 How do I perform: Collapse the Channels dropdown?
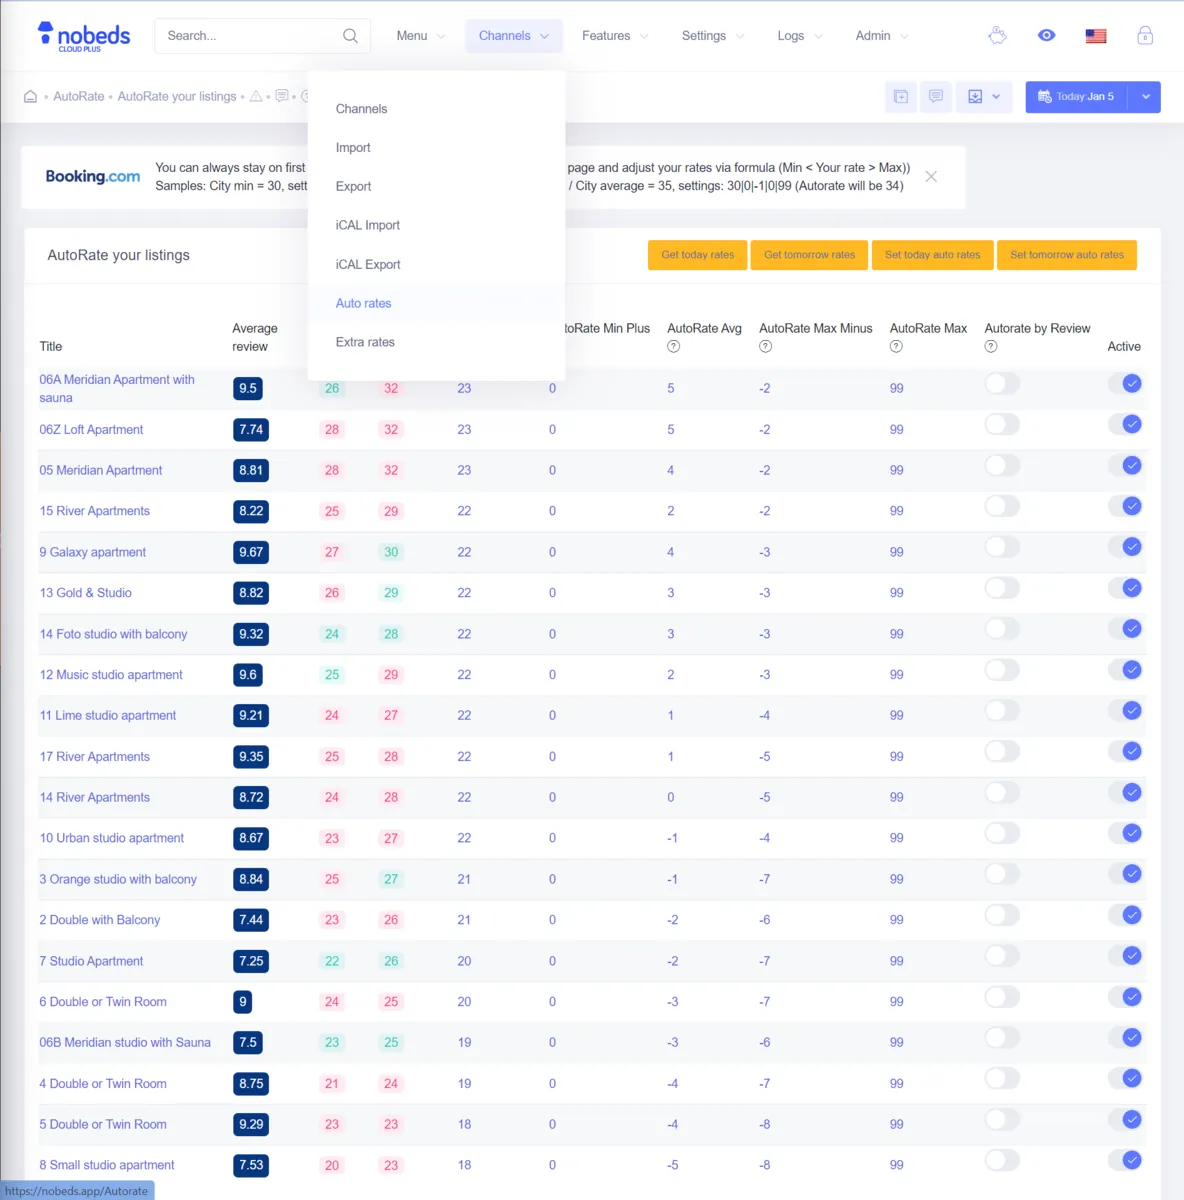pos(514,36)
